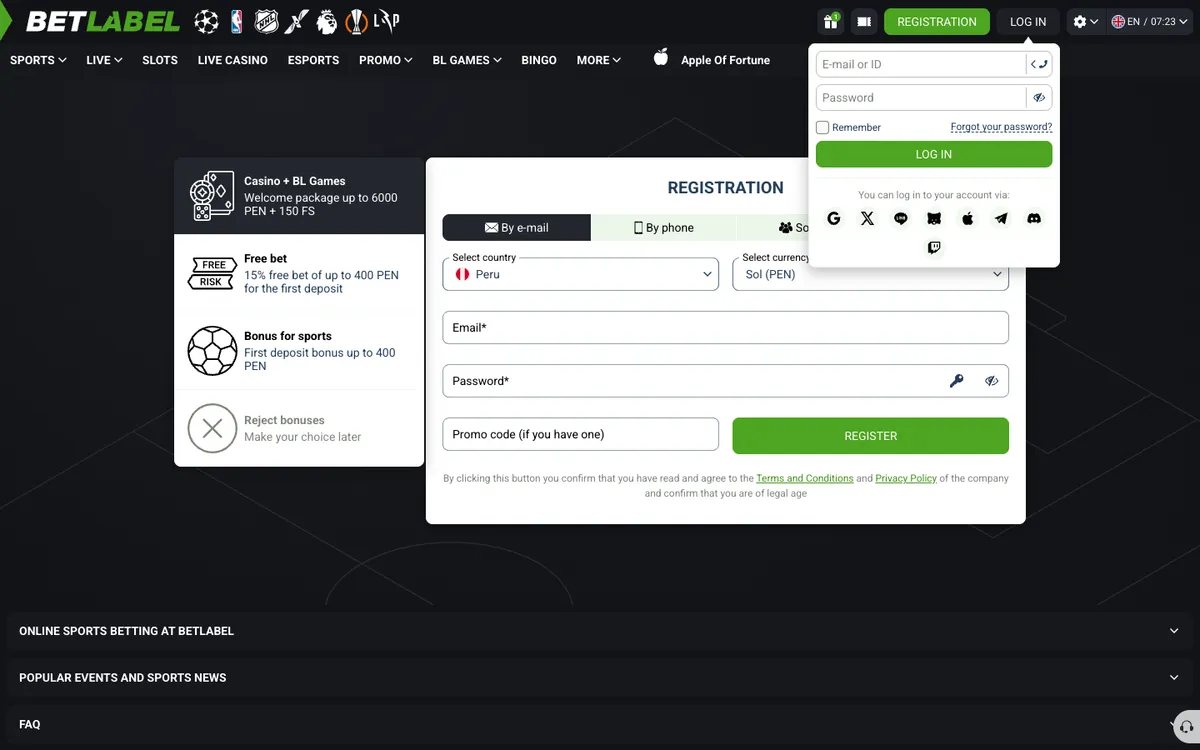
Task: Expand the Live menu
Action: point(104,60)
